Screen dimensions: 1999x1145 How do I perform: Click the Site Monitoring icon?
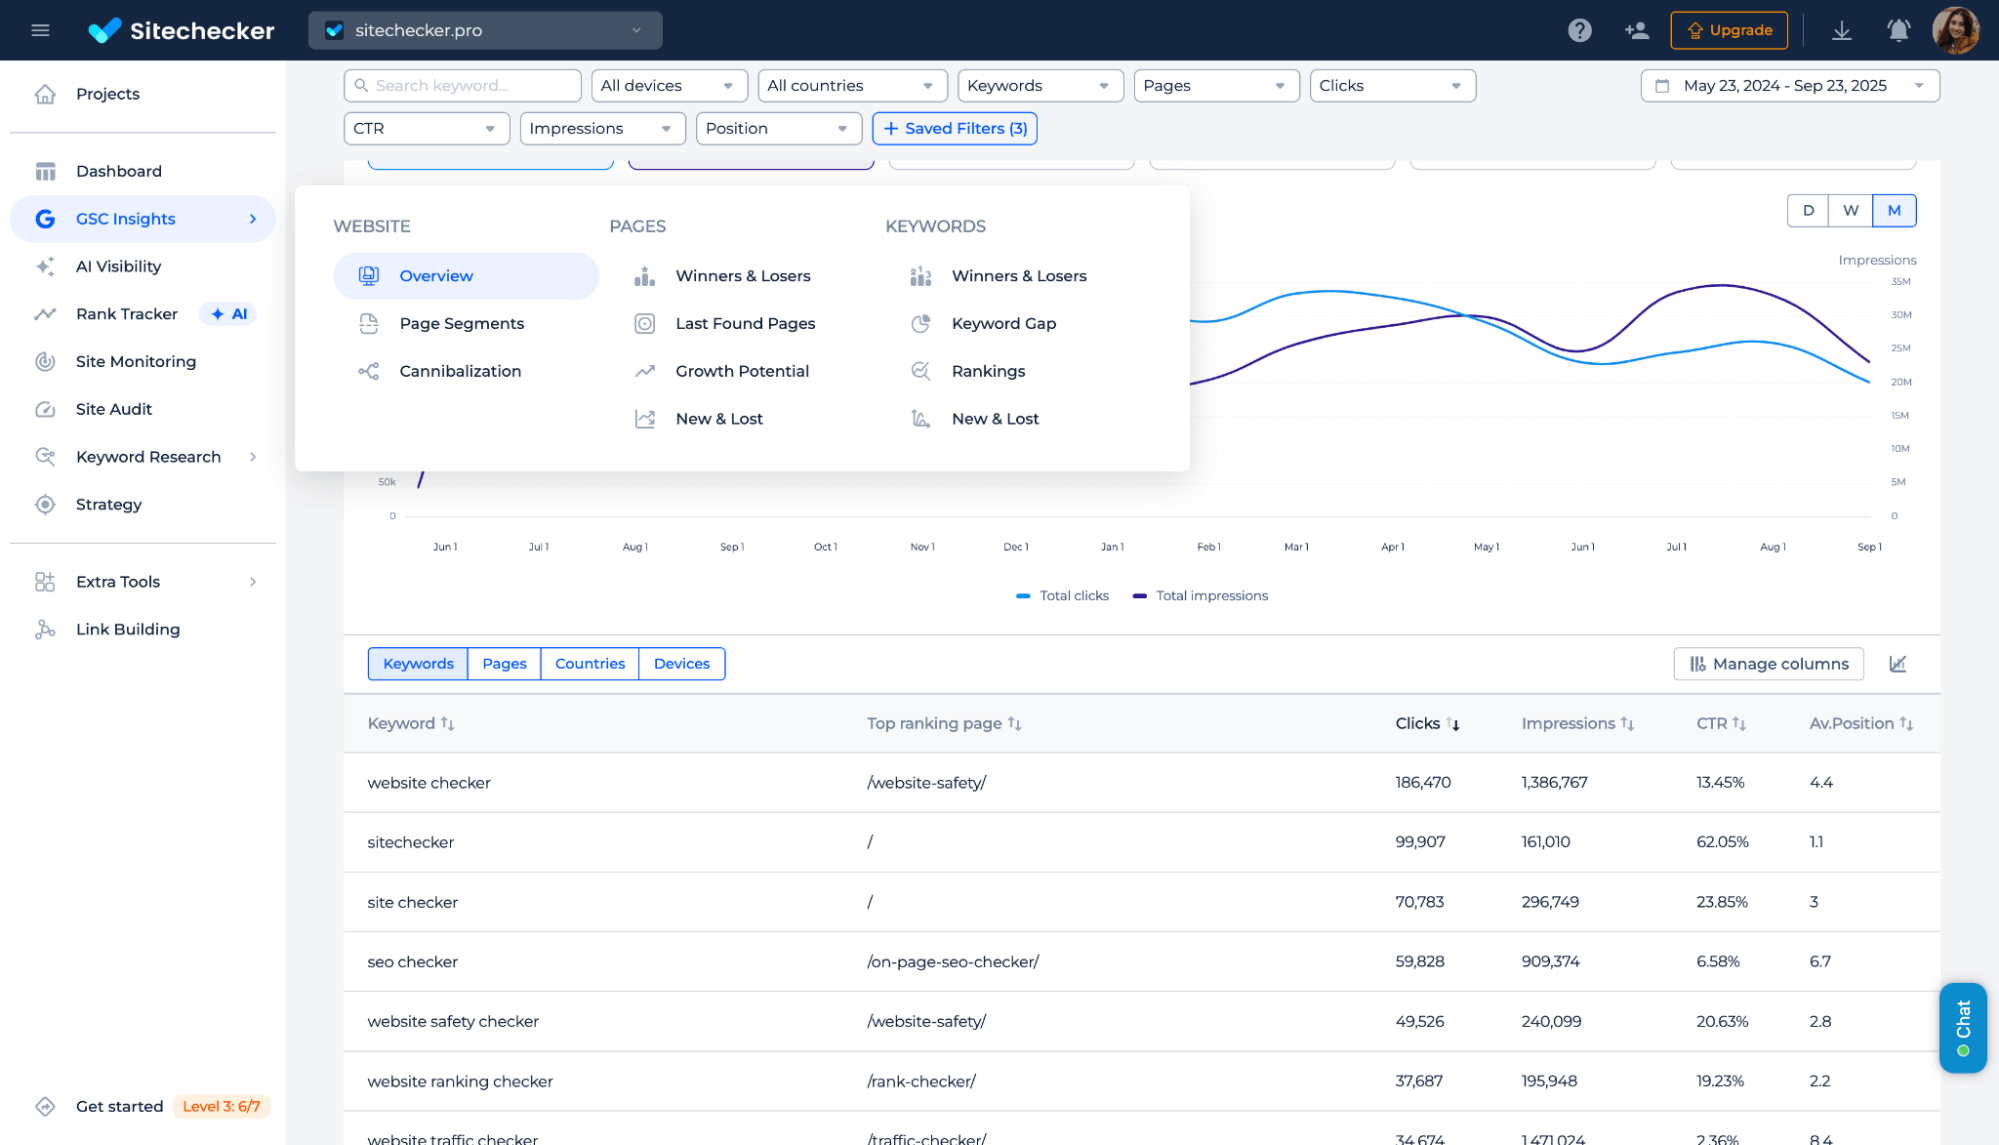coord(45,362)
